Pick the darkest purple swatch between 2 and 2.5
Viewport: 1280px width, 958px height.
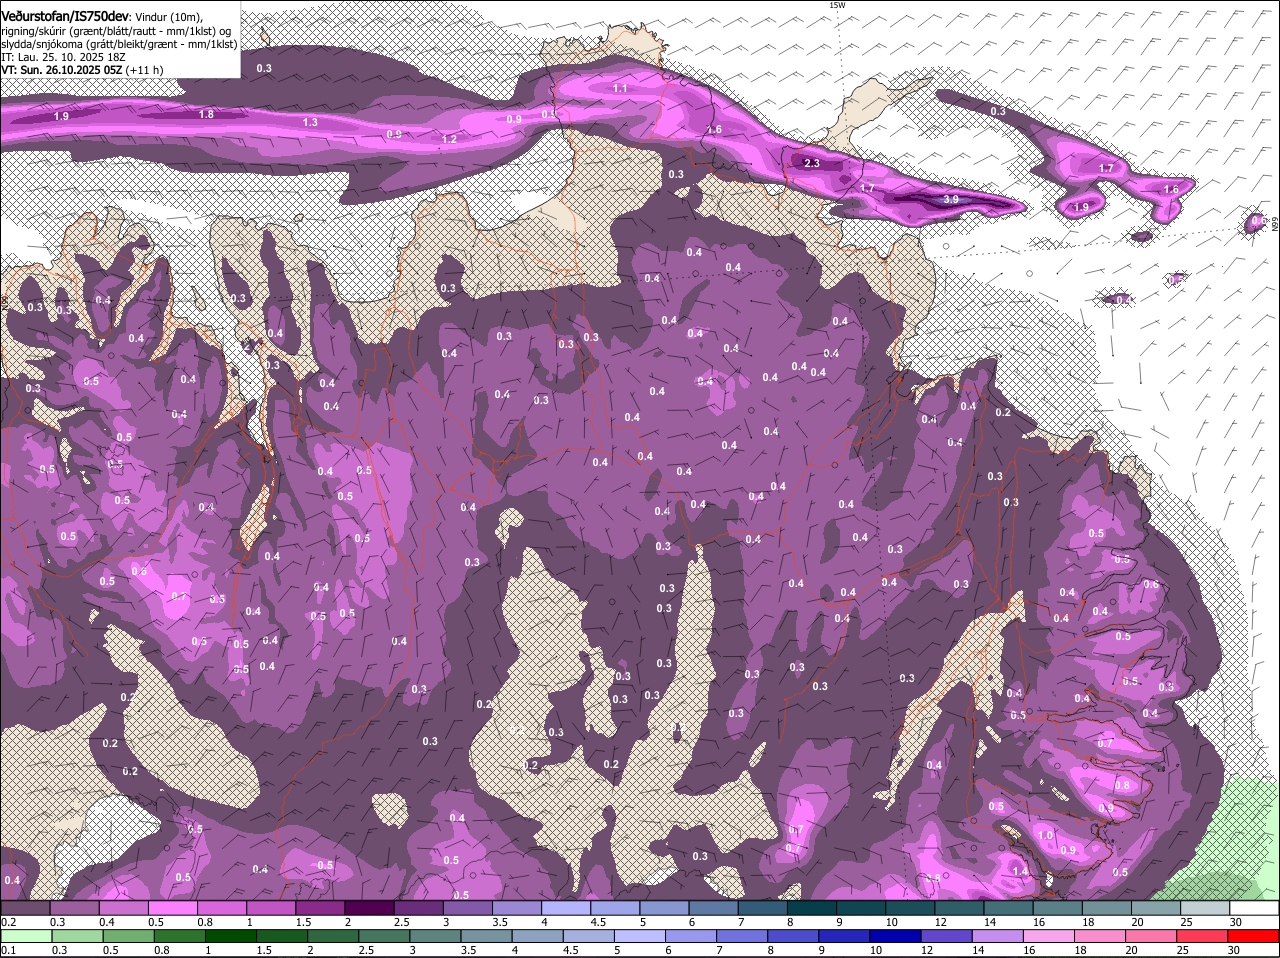[x=367, y=908]
